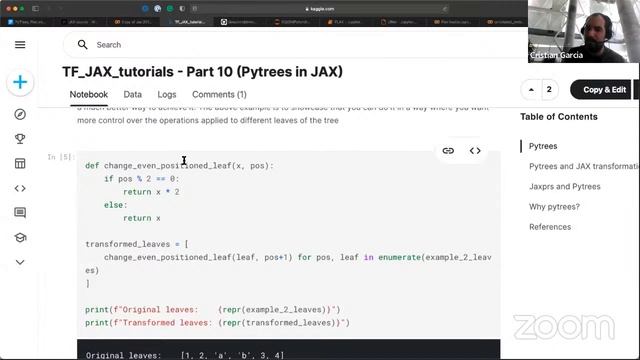Open the Discussions chat icon in the sidebar
This screenshot has height=360, width=640.
(x=20, y=213)
